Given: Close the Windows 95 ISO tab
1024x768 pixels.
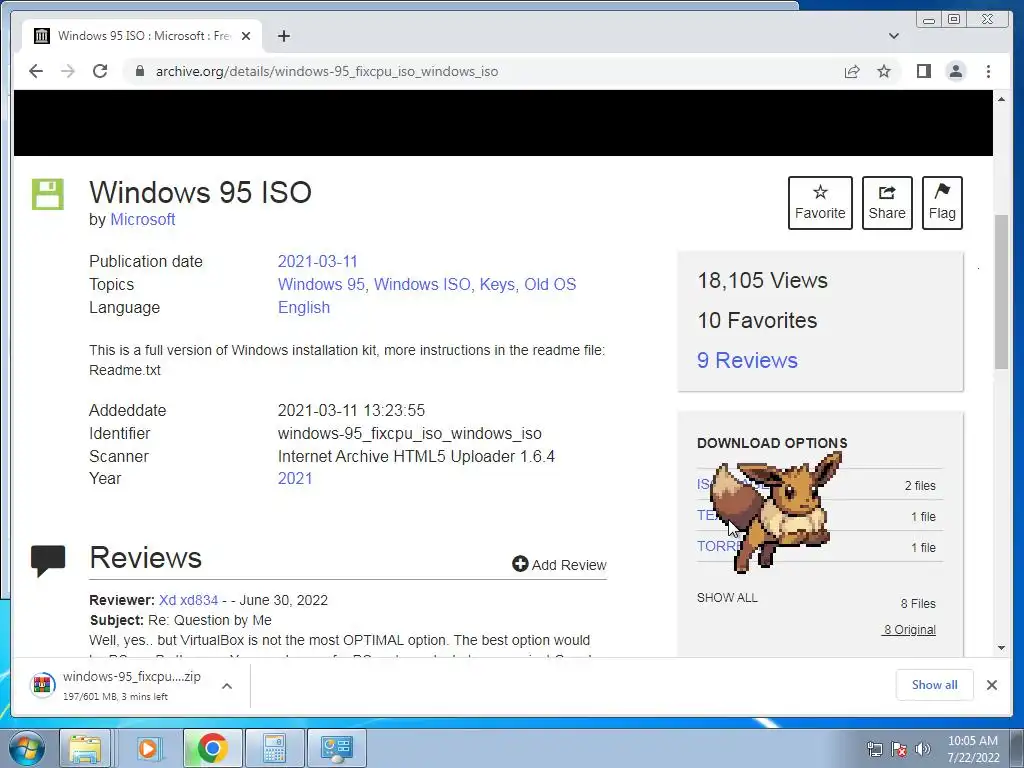Looking at the screenshot, I should [x=246, y=36].
